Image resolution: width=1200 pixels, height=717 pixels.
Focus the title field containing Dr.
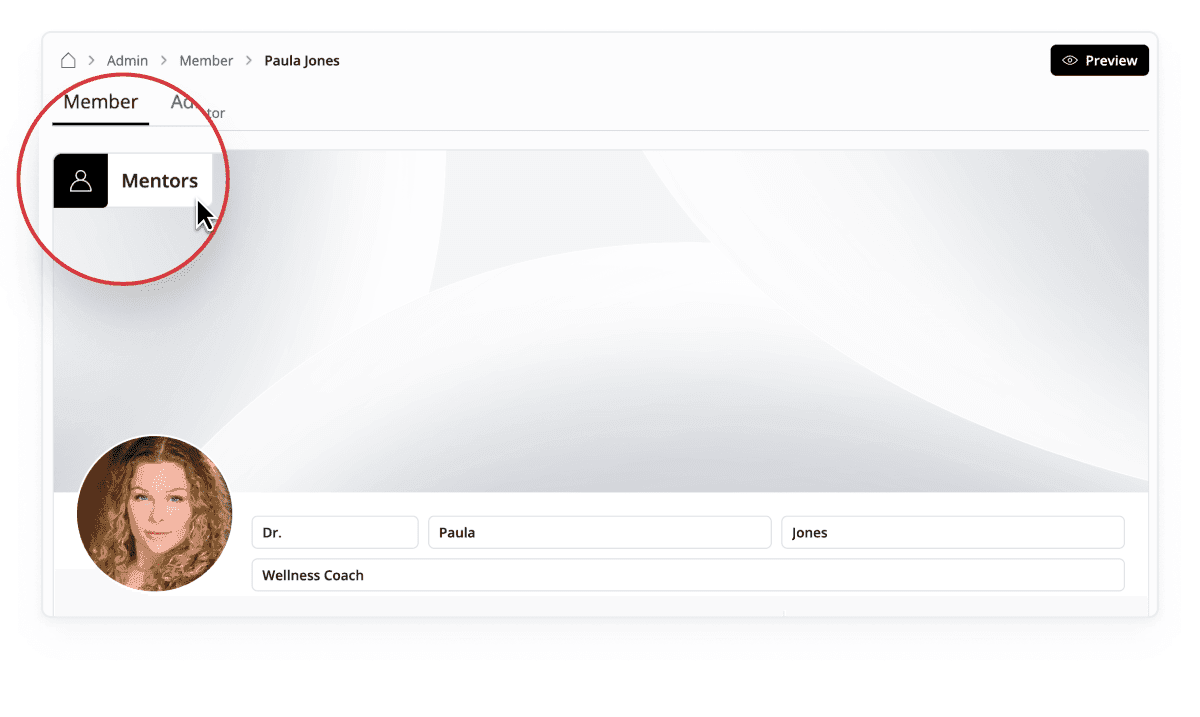point(334,533)
